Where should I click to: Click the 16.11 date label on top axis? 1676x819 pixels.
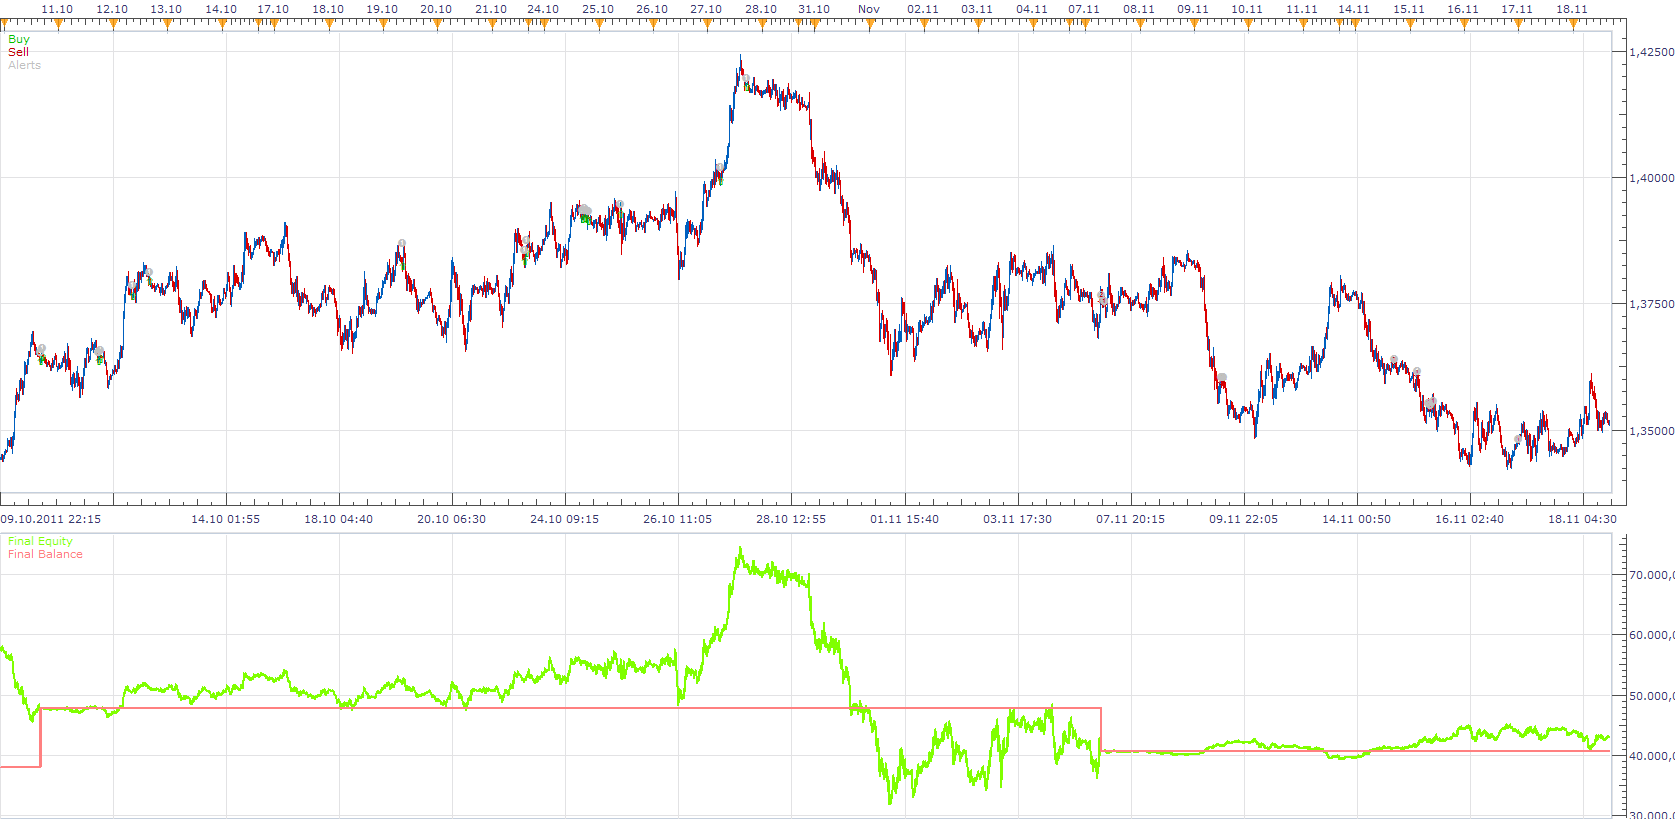pos(1463,9)
